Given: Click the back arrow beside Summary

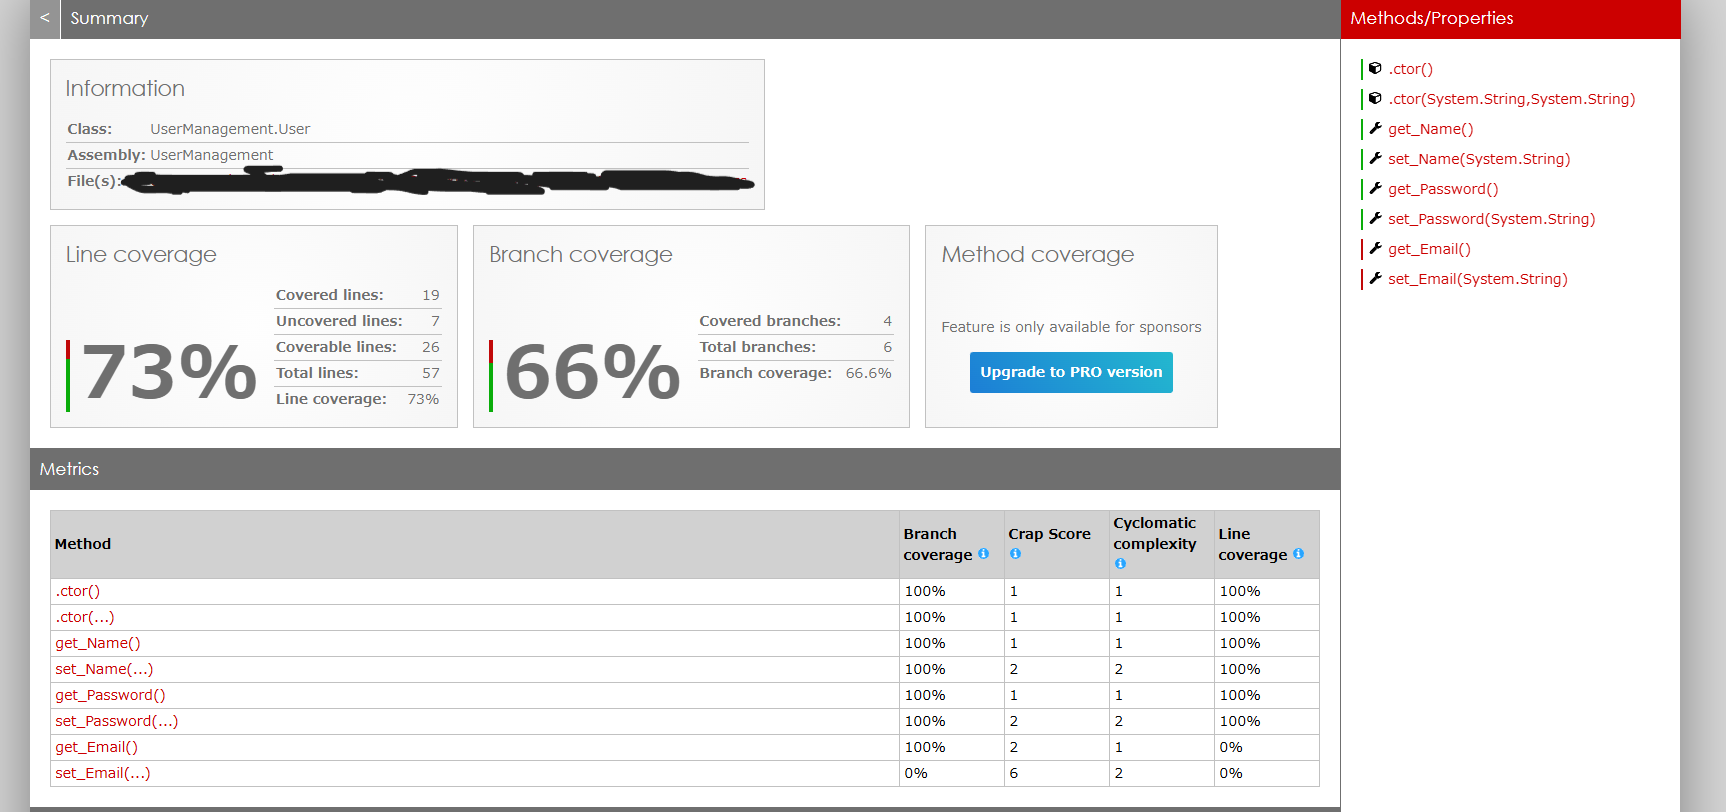Looking at the screenshot, I should tap(45, 18).
